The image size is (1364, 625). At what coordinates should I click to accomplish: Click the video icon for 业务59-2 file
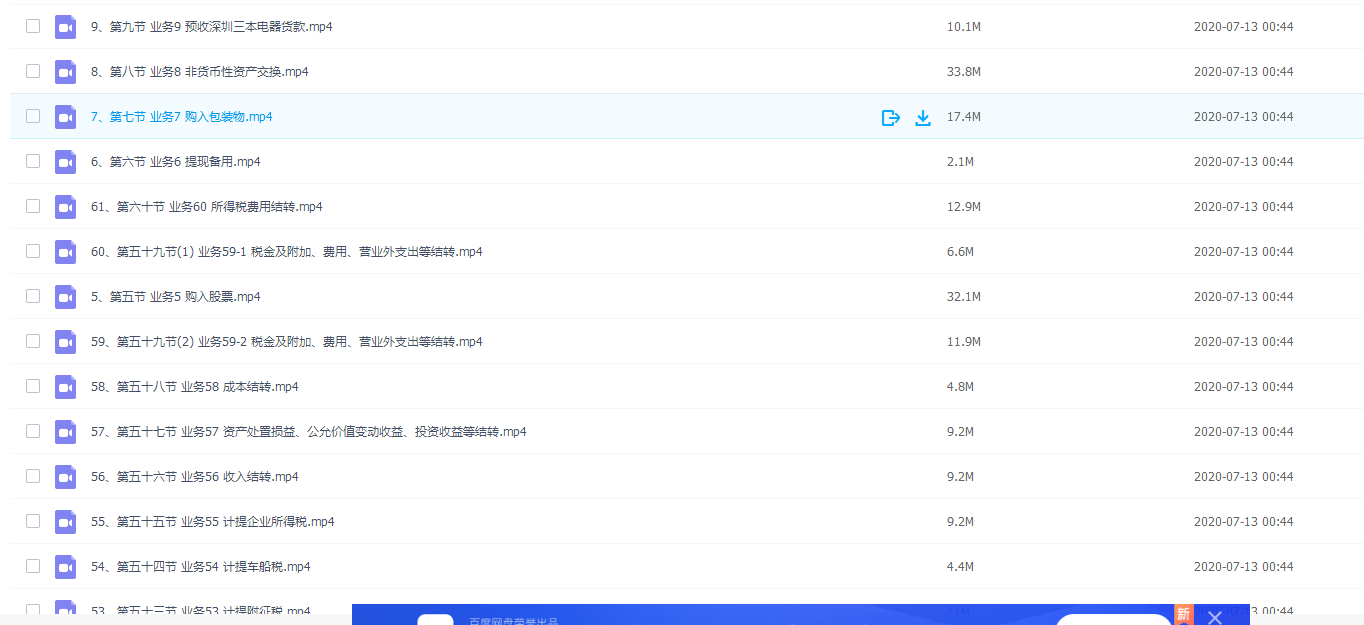pyautogui.click(x=66, y=342)
